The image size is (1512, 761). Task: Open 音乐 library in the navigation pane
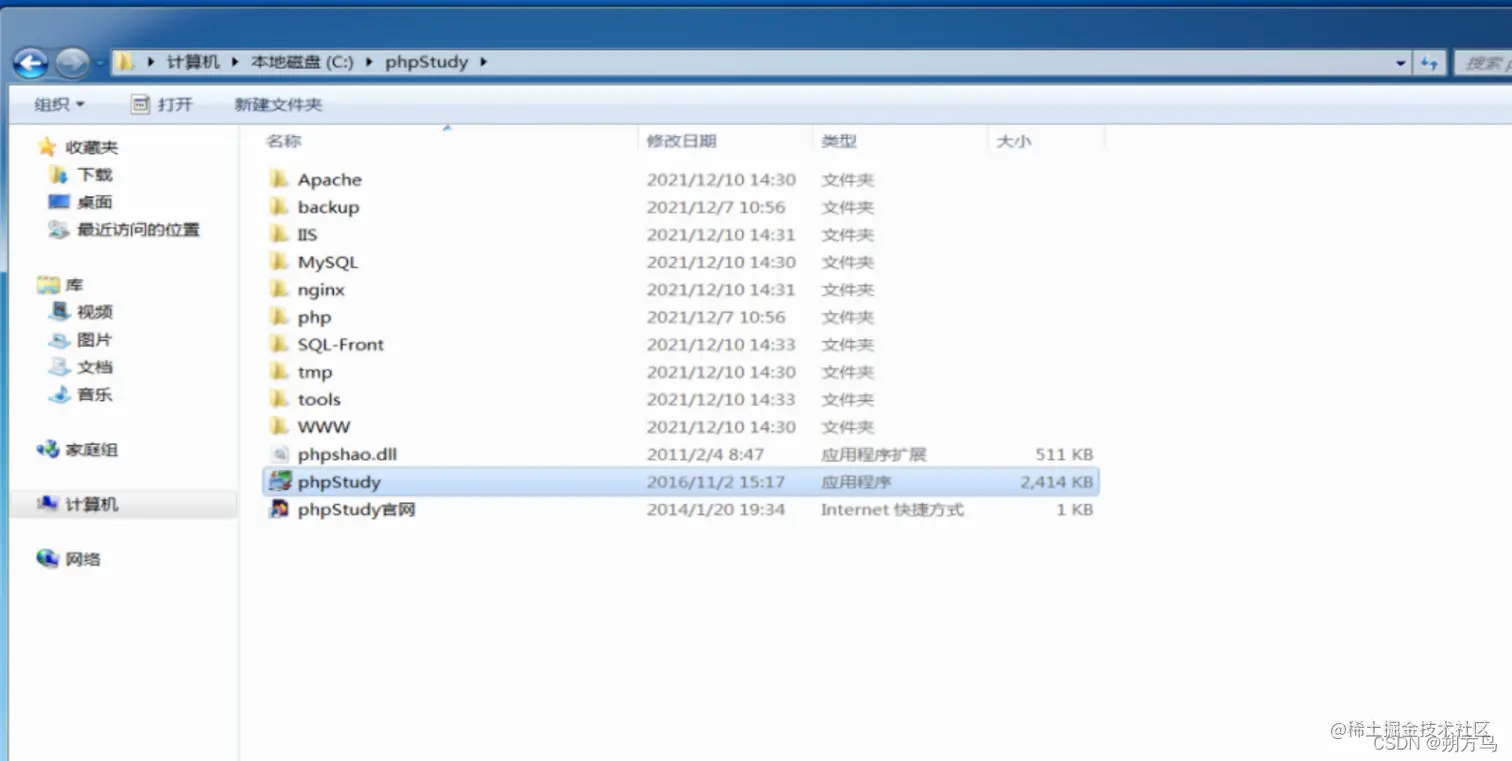[95, 394]
